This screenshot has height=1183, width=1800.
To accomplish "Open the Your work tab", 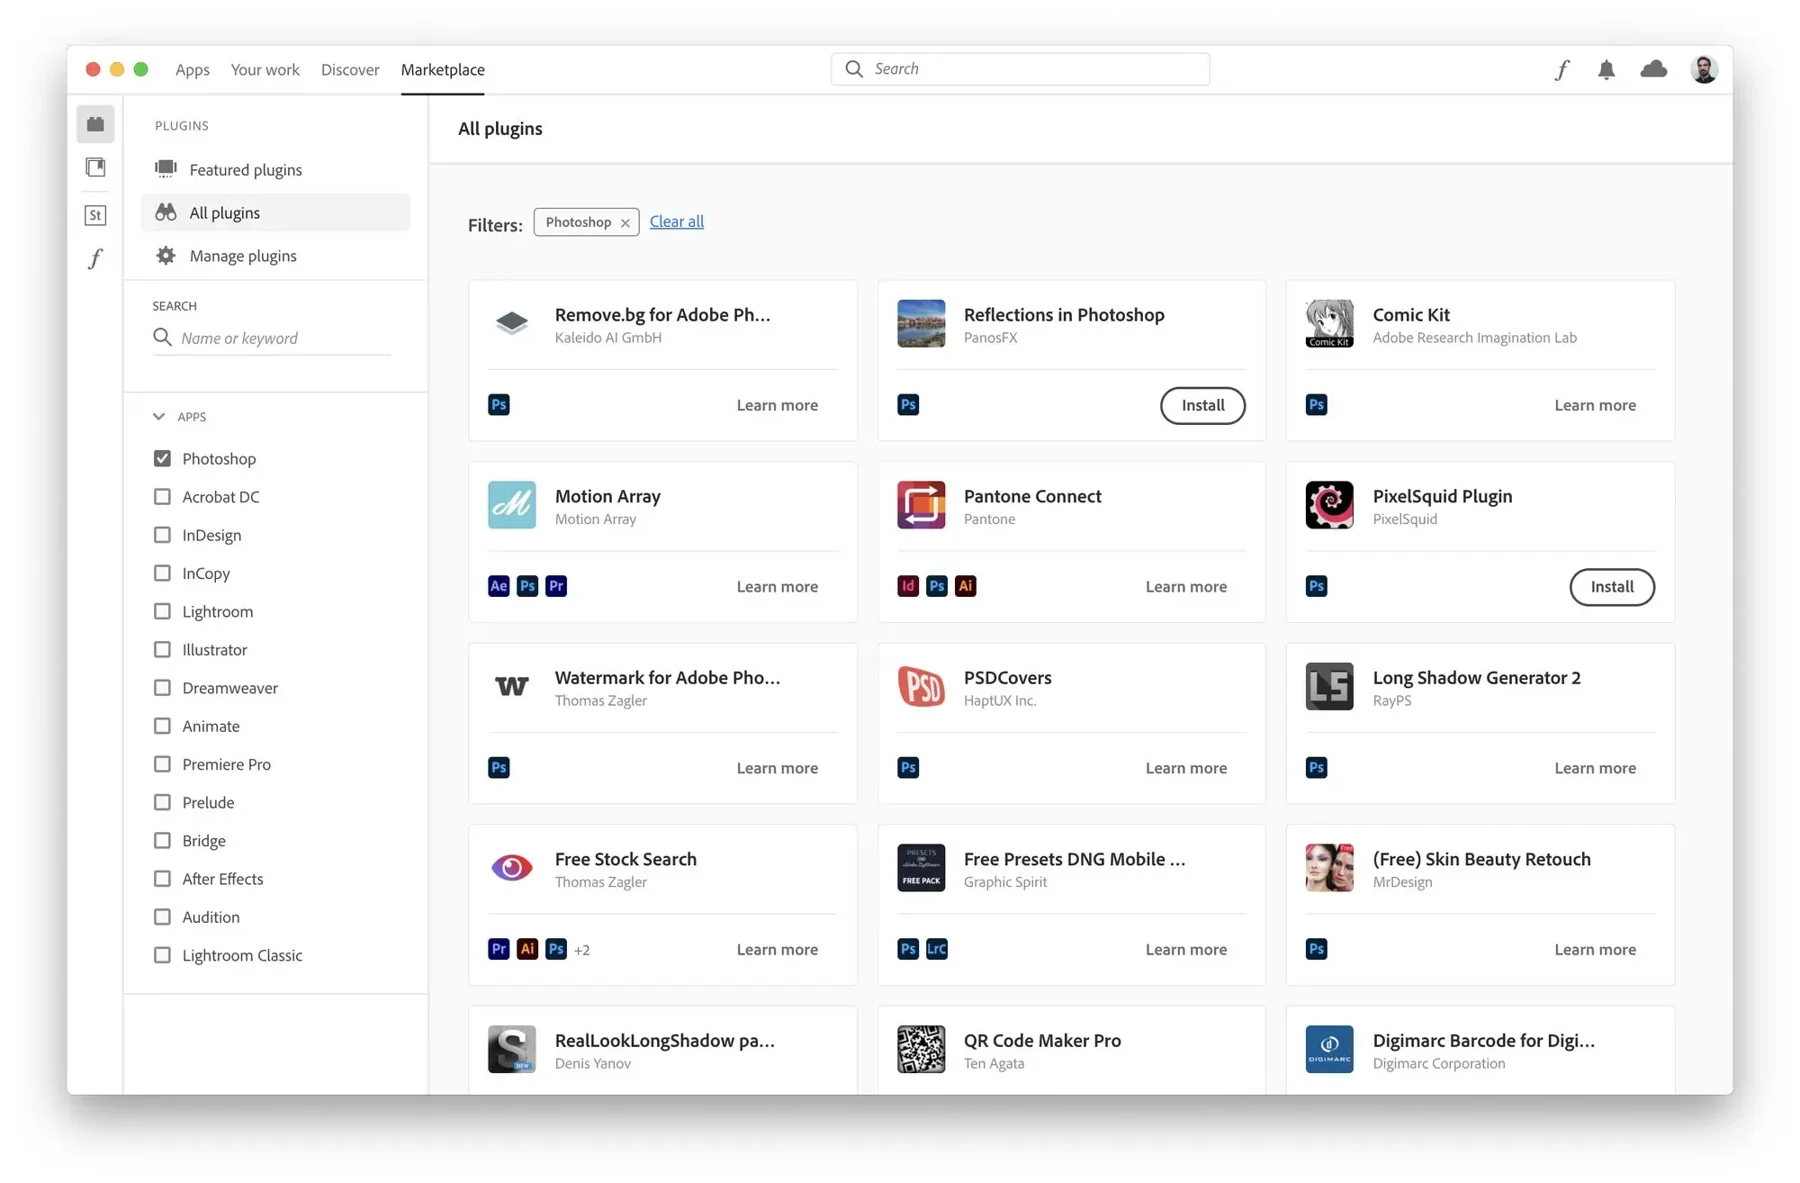I will [265, 69].
